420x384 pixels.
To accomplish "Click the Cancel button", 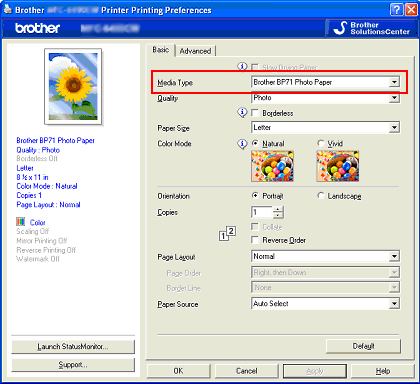I will [x=247, y=371].
